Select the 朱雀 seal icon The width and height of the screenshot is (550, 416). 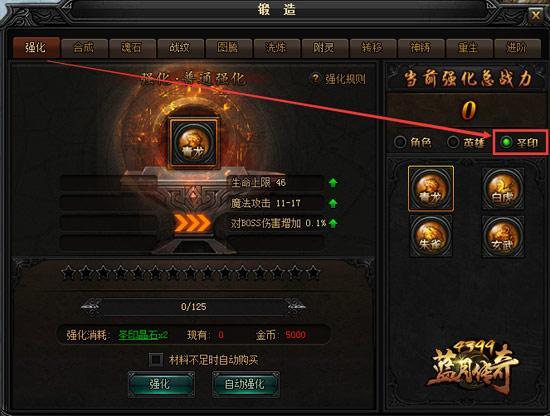pyautogui.click(x=431, y=236)
